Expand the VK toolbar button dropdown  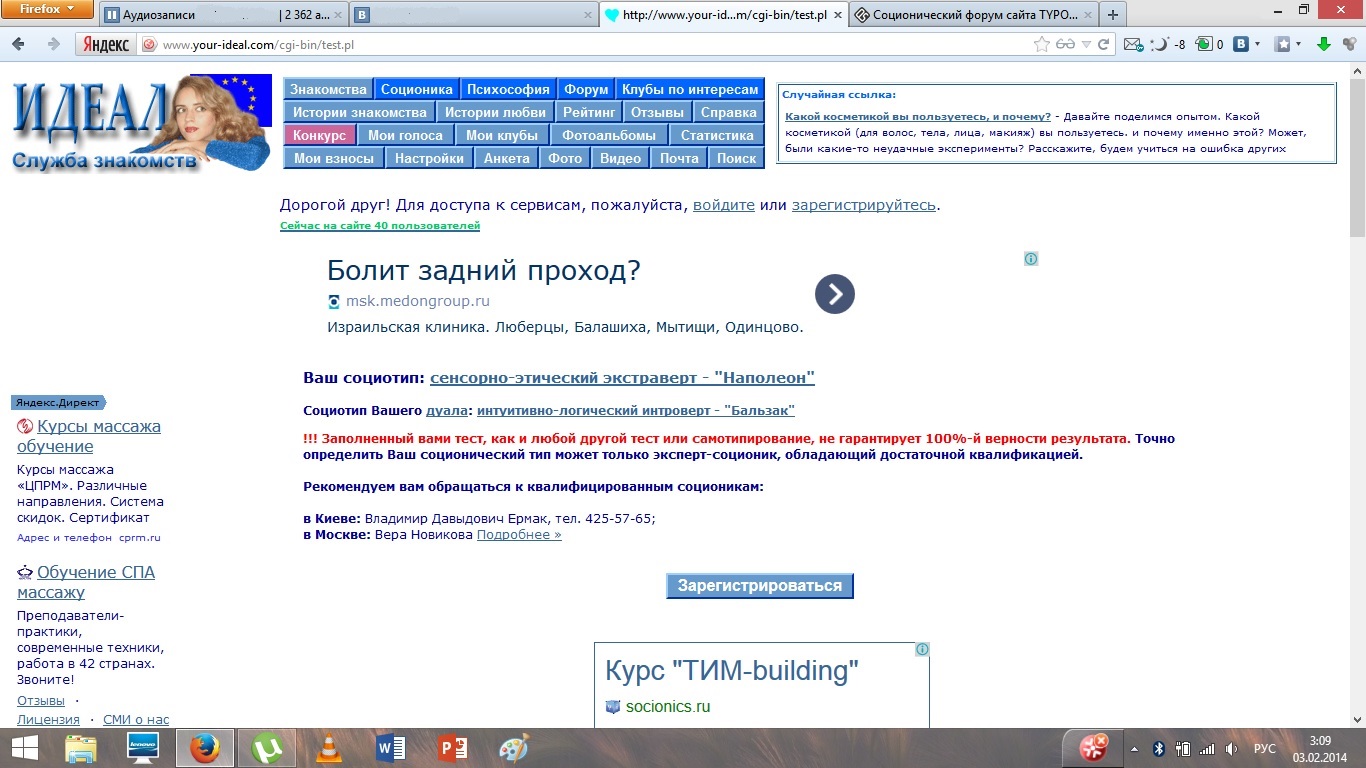tap(1258, 44)
